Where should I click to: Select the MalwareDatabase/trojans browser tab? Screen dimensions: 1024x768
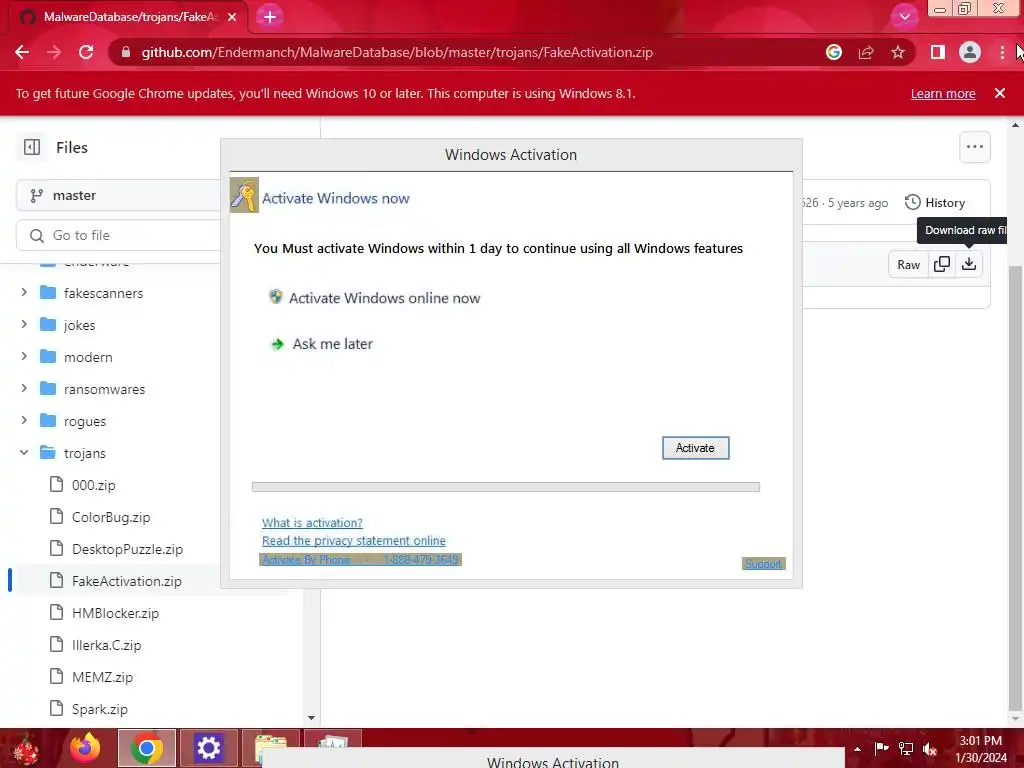click(x=129, y=17)
